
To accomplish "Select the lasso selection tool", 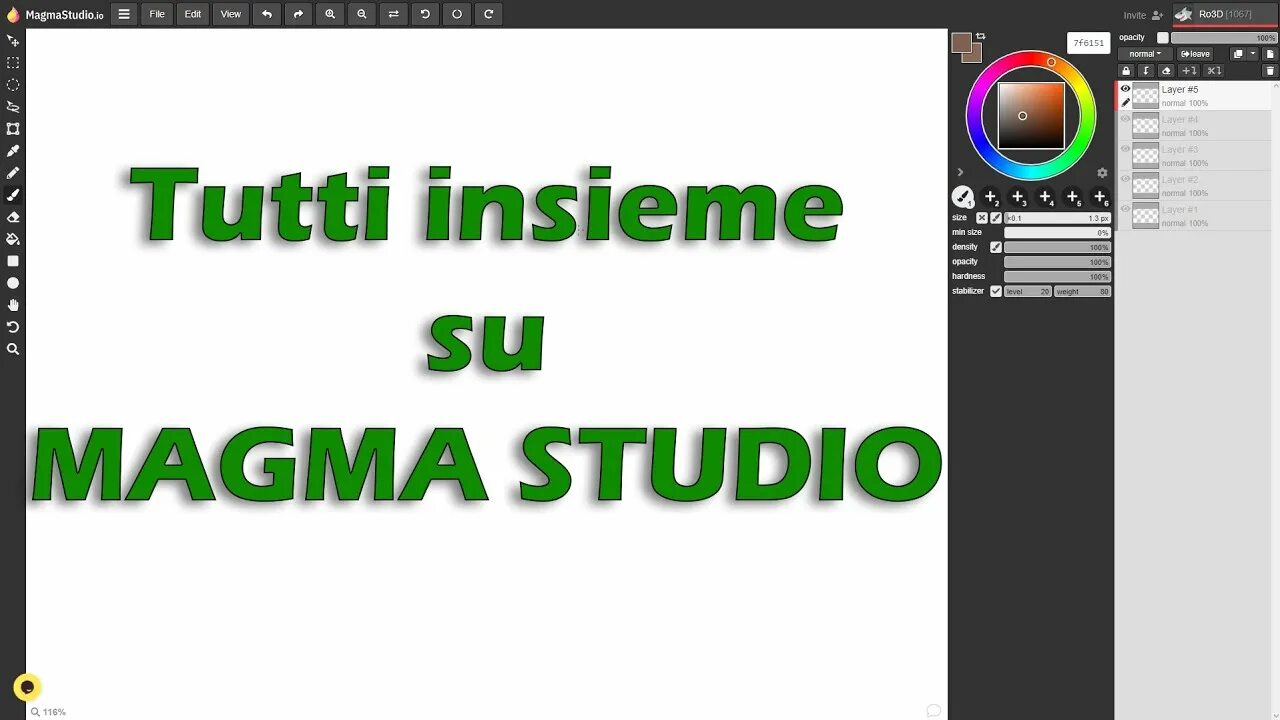I will [13, 107].
